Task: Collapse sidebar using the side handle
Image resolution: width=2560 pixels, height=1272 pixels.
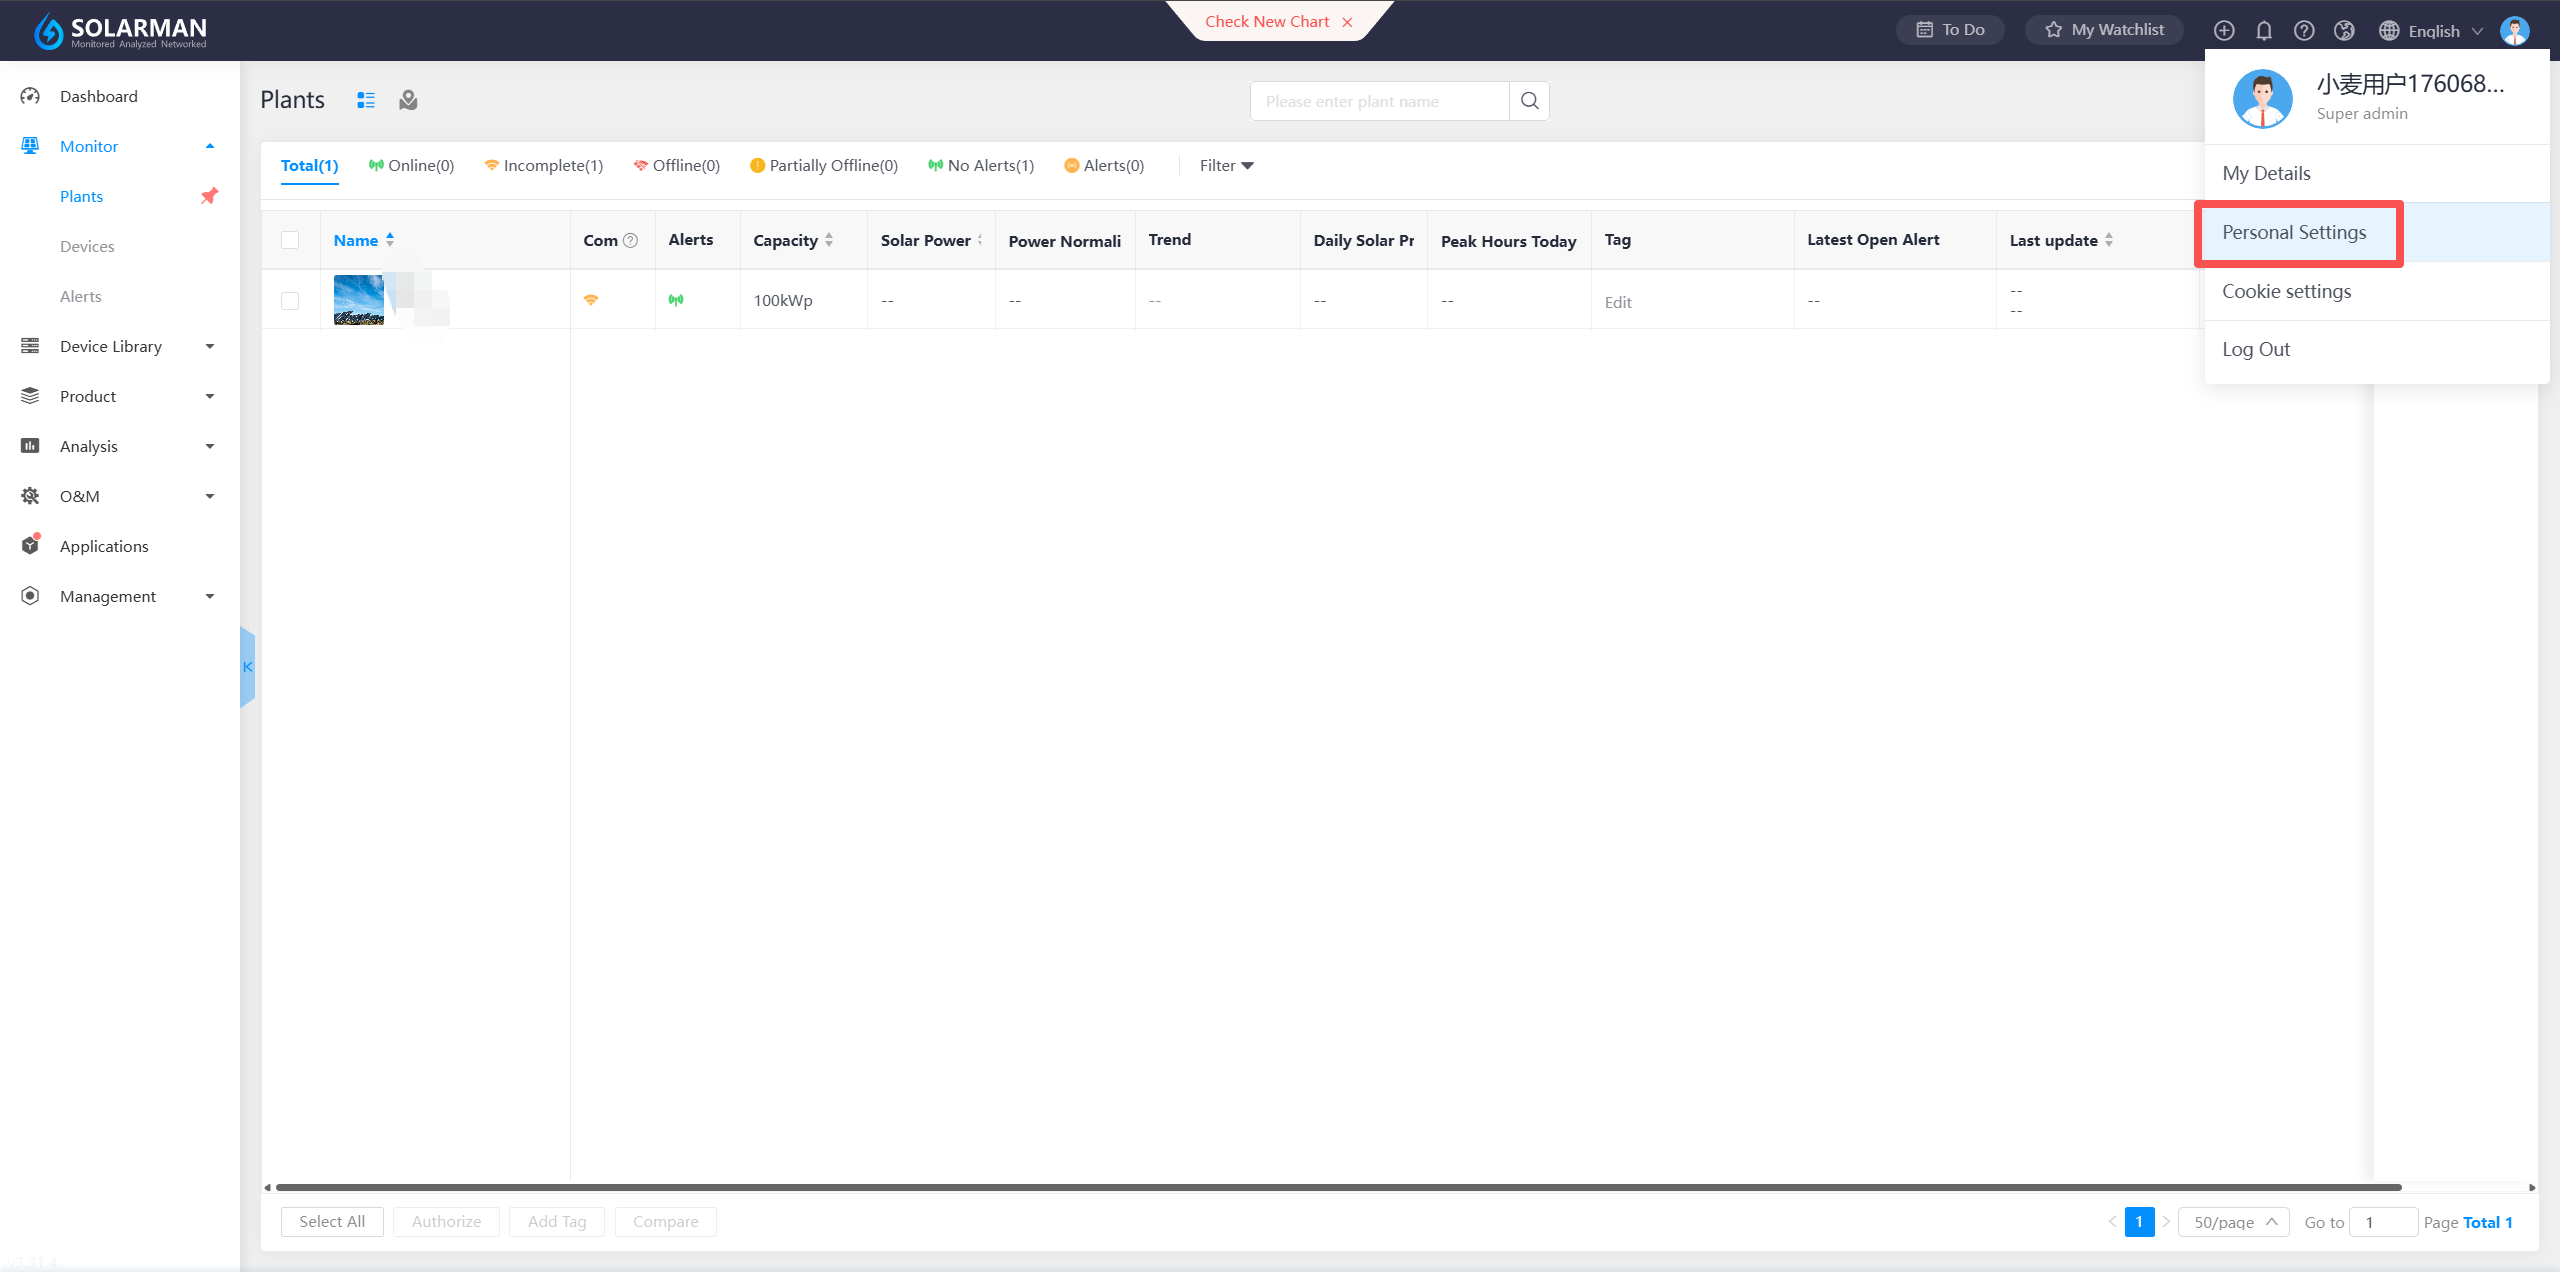Action: 247,667
